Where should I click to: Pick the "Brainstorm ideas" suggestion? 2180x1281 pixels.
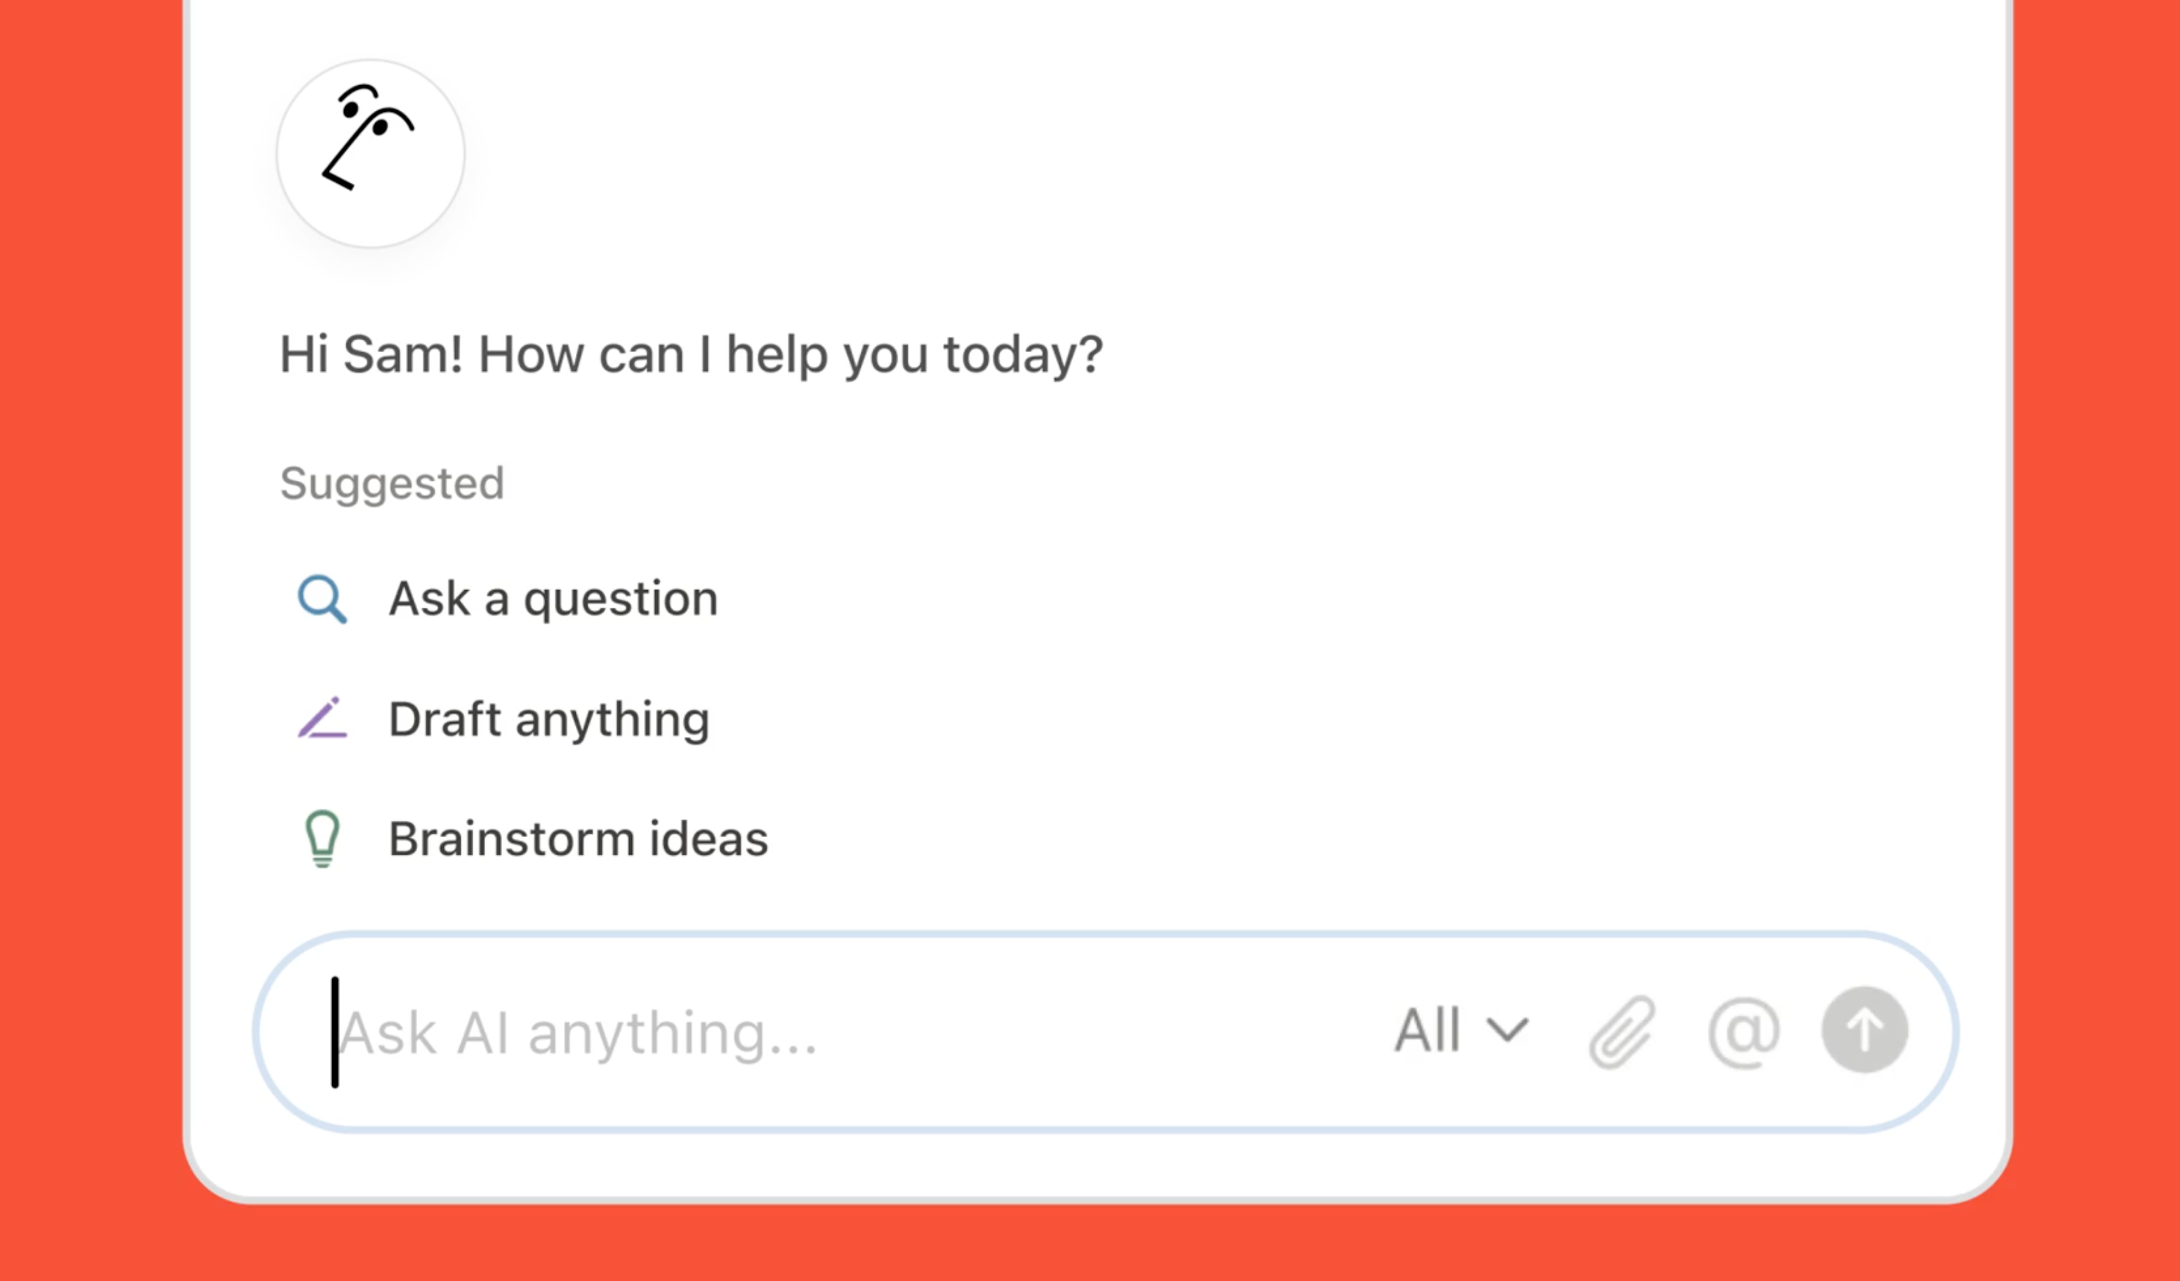pyautogui.click(x=533, y=838)
